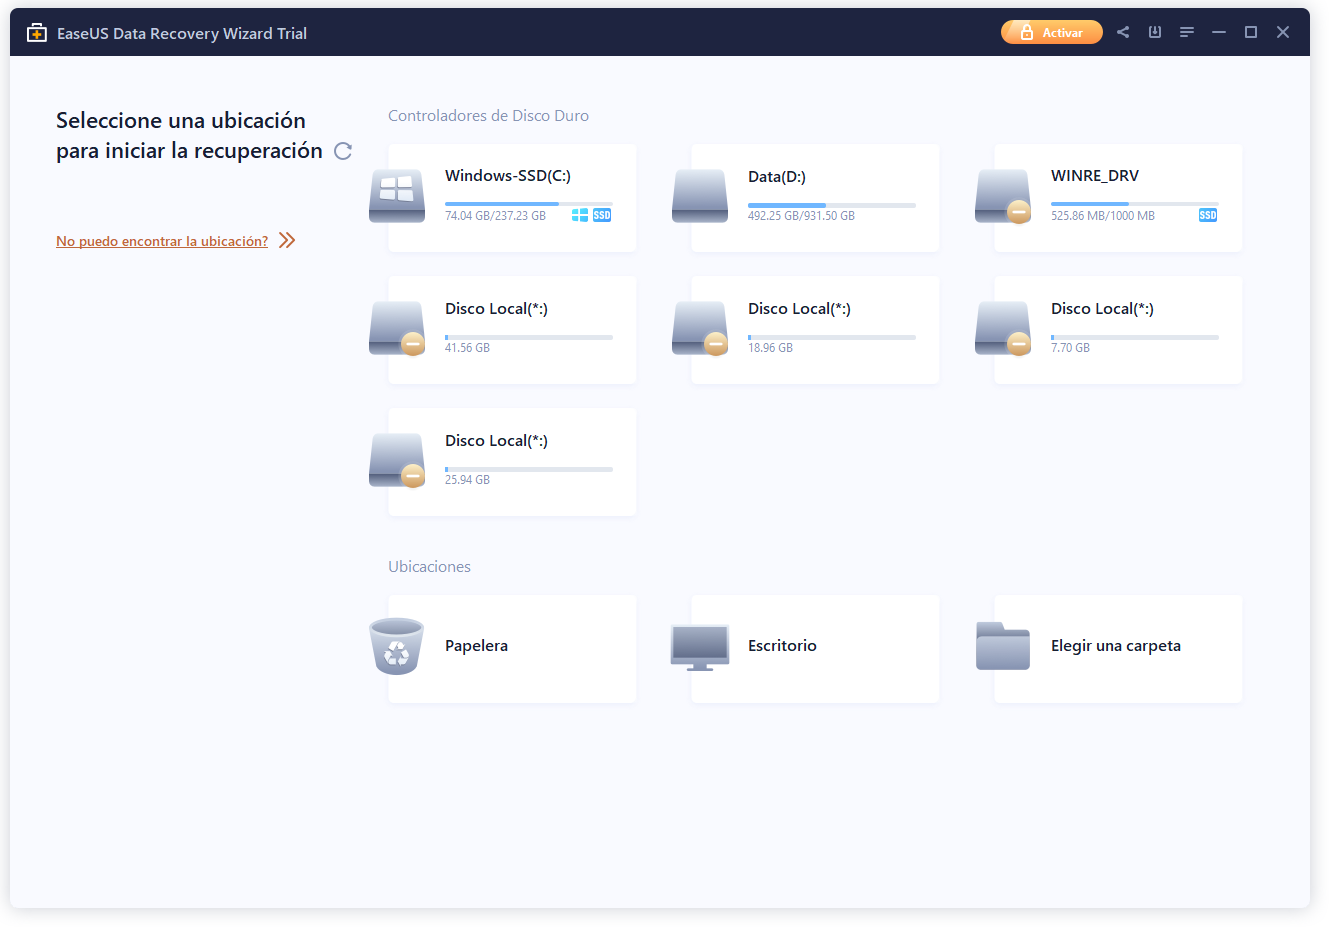Click the Activar upgrade button

click(x=1051, y=33)
